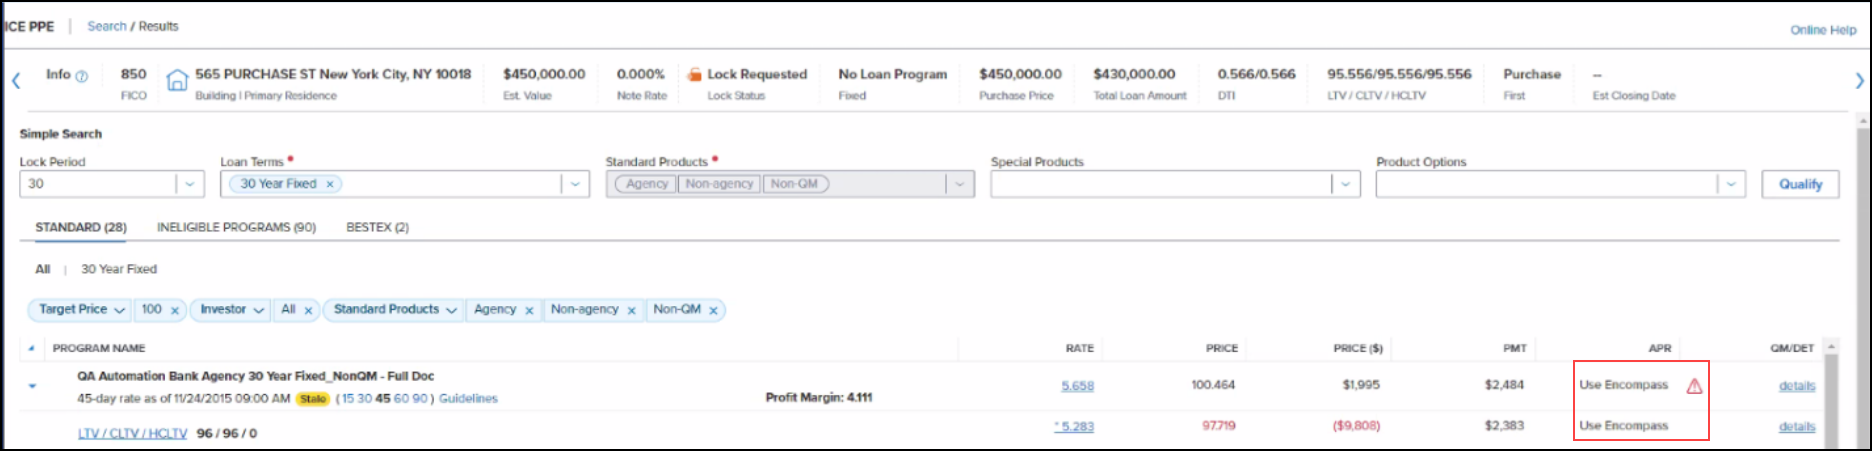The height and width of the screenshot is (451, 1872).
Task: Switch to Ineligible Programs tab
Action: 236,227
